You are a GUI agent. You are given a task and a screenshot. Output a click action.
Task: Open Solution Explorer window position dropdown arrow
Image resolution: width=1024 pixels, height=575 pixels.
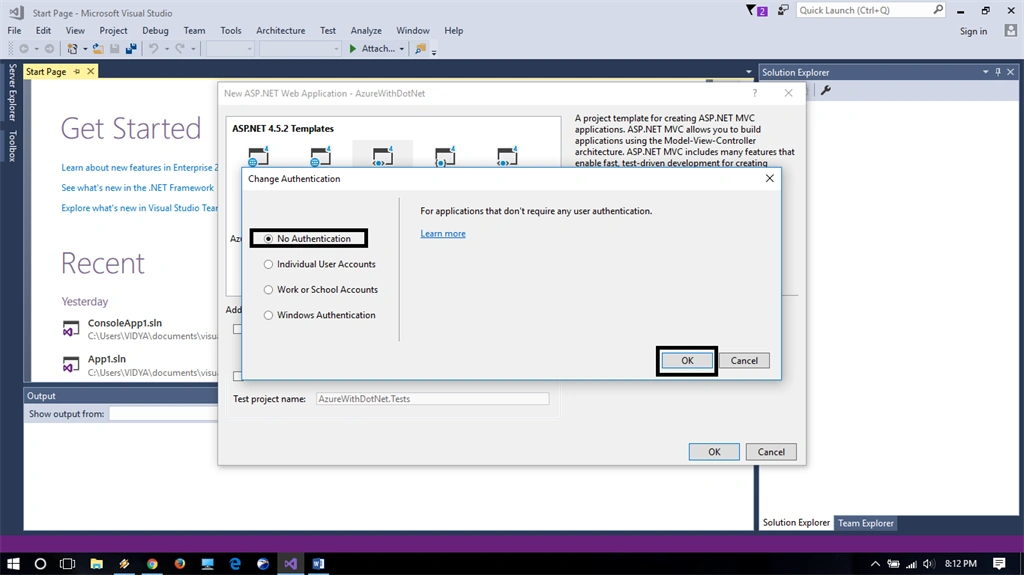pyautogui.click(x=985, y=72)
